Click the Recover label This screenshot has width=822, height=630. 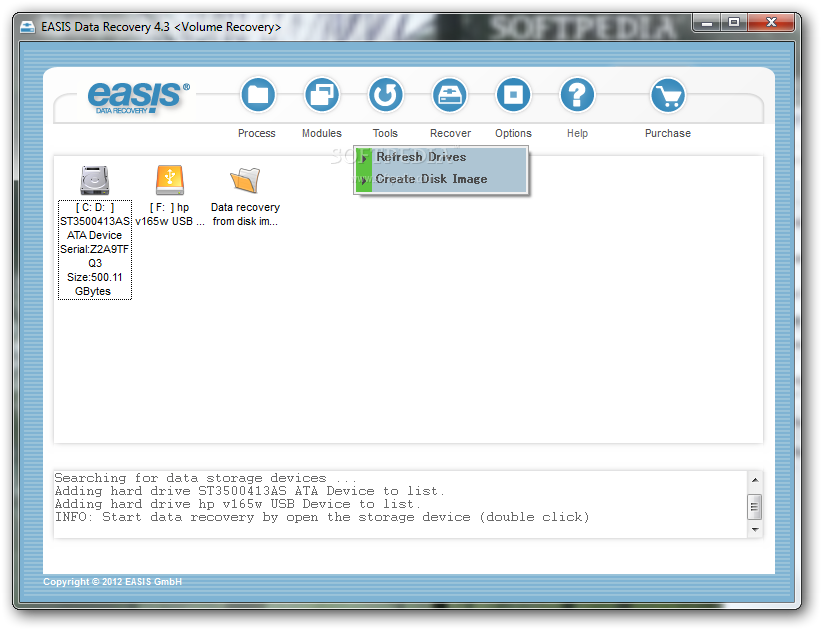click(x=450, y=133)
